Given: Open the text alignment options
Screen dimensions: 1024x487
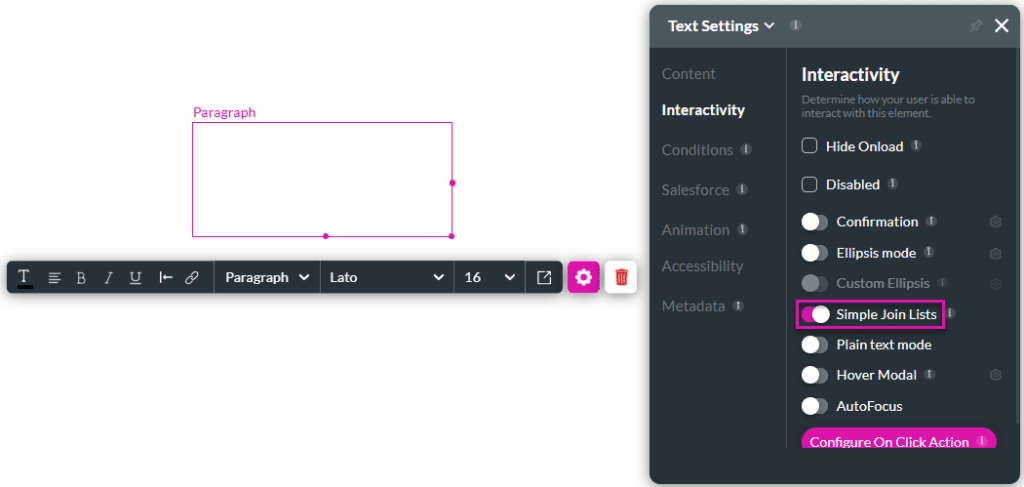Looking at the screenshot, I should coord(55,277).
